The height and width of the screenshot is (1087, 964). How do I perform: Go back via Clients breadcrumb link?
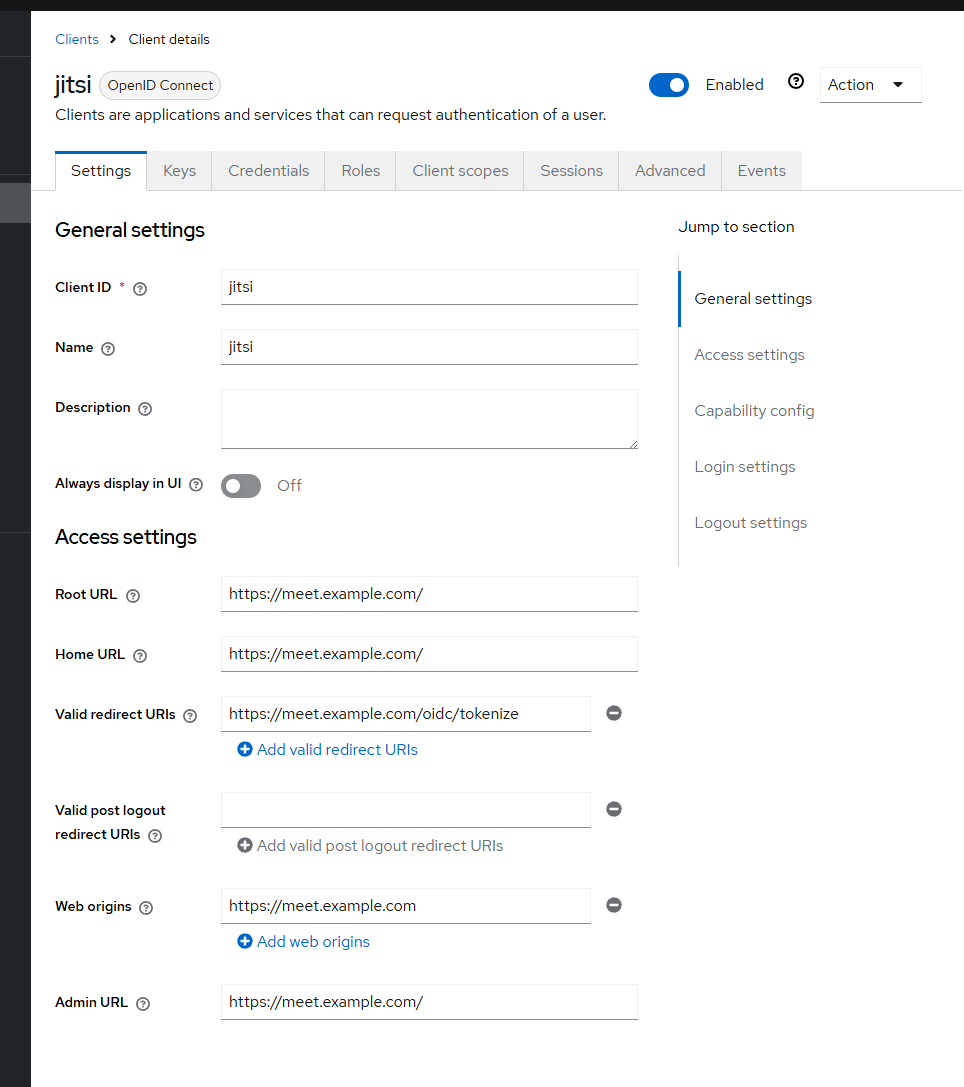coord(77,40)
